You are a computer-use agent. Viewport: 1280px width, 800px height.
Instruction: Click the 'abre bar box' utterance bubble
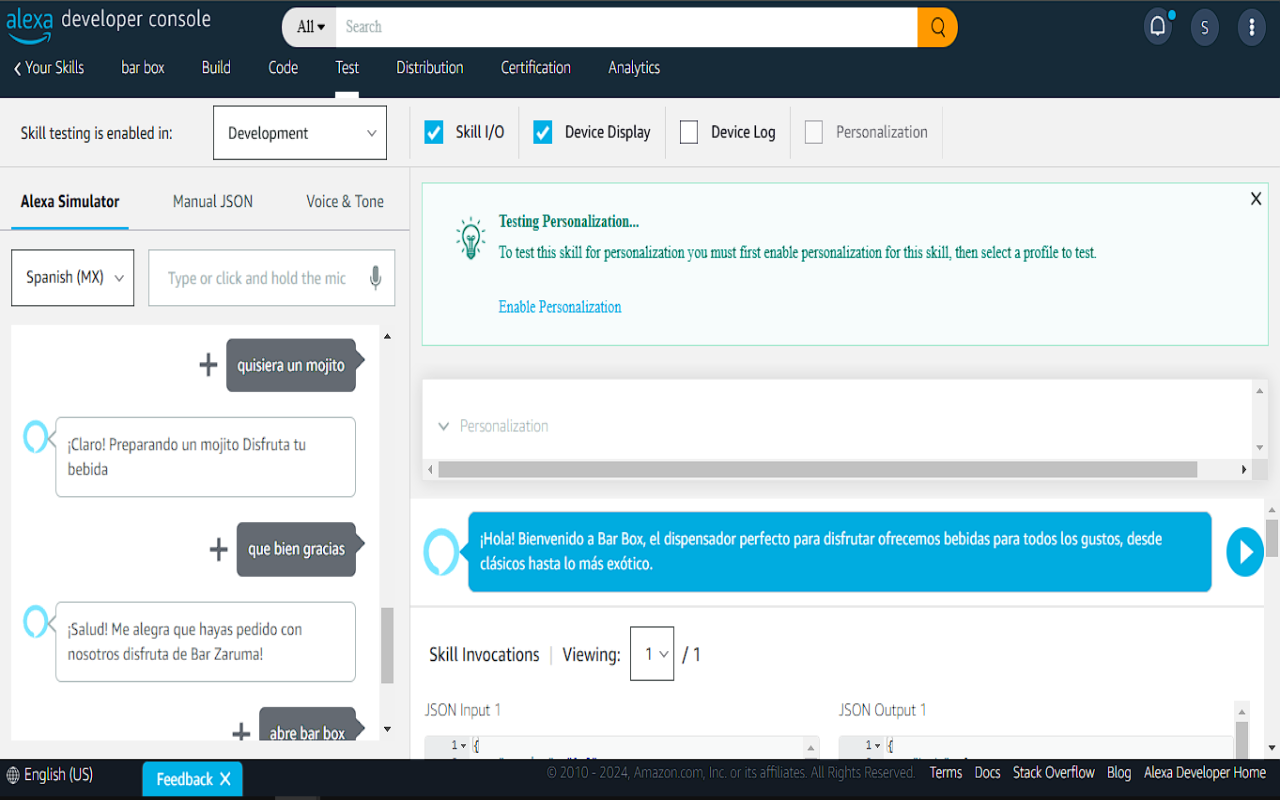(x=308, y=726)
